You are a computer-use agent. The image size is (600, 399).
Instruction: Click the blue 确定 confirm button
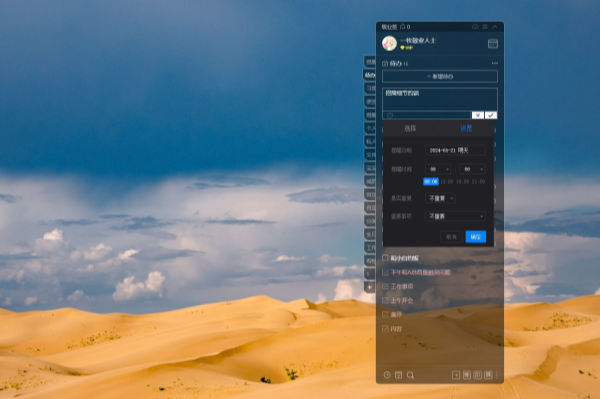click(x=476, y=237)
